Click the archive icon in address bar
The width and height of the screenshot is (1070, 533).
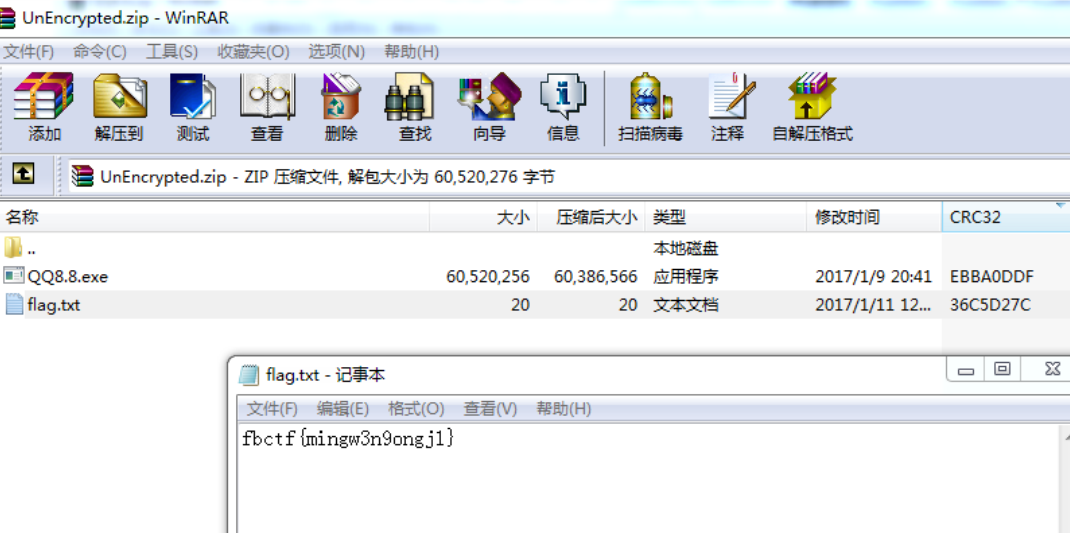83,176
